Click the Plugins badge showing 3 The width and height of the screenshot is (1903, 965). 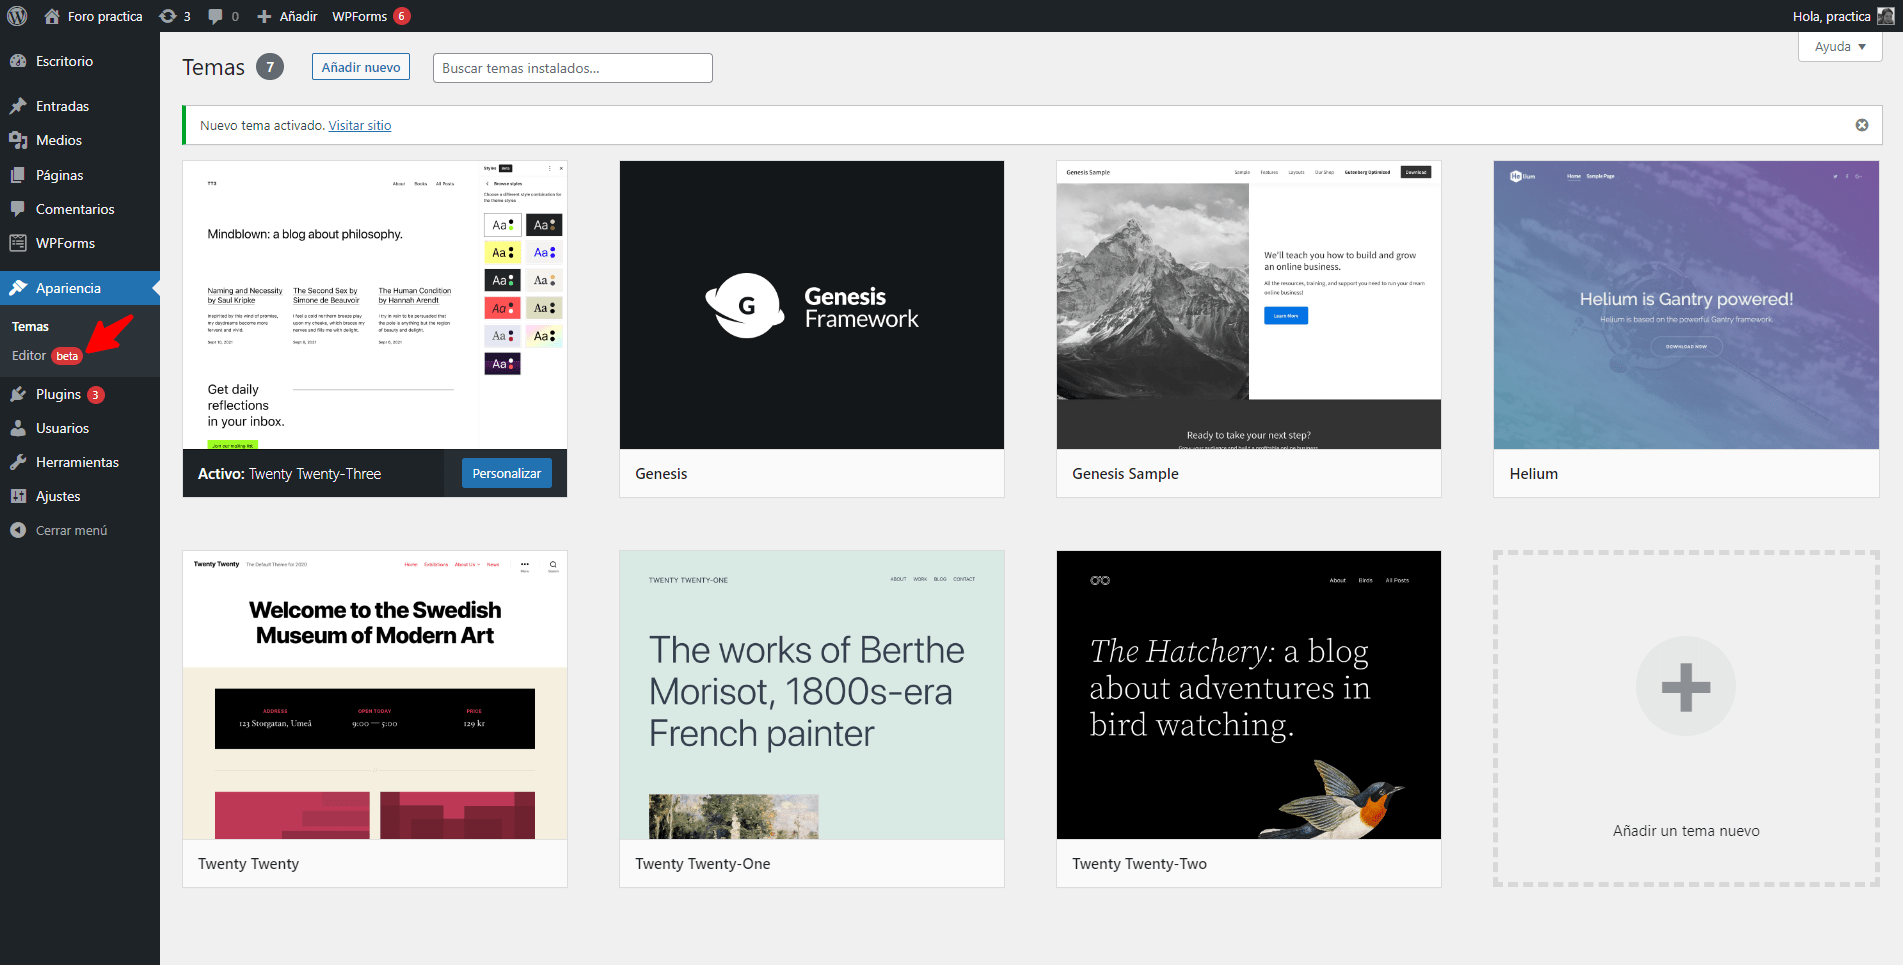96,395
